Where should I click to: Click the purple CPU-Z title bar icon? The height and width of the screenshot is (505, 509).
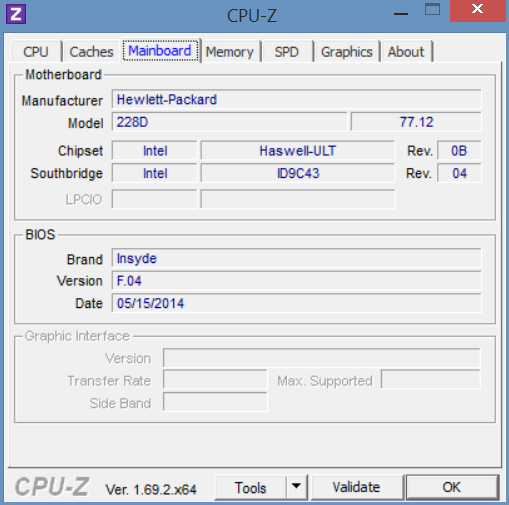coord(16,14)
